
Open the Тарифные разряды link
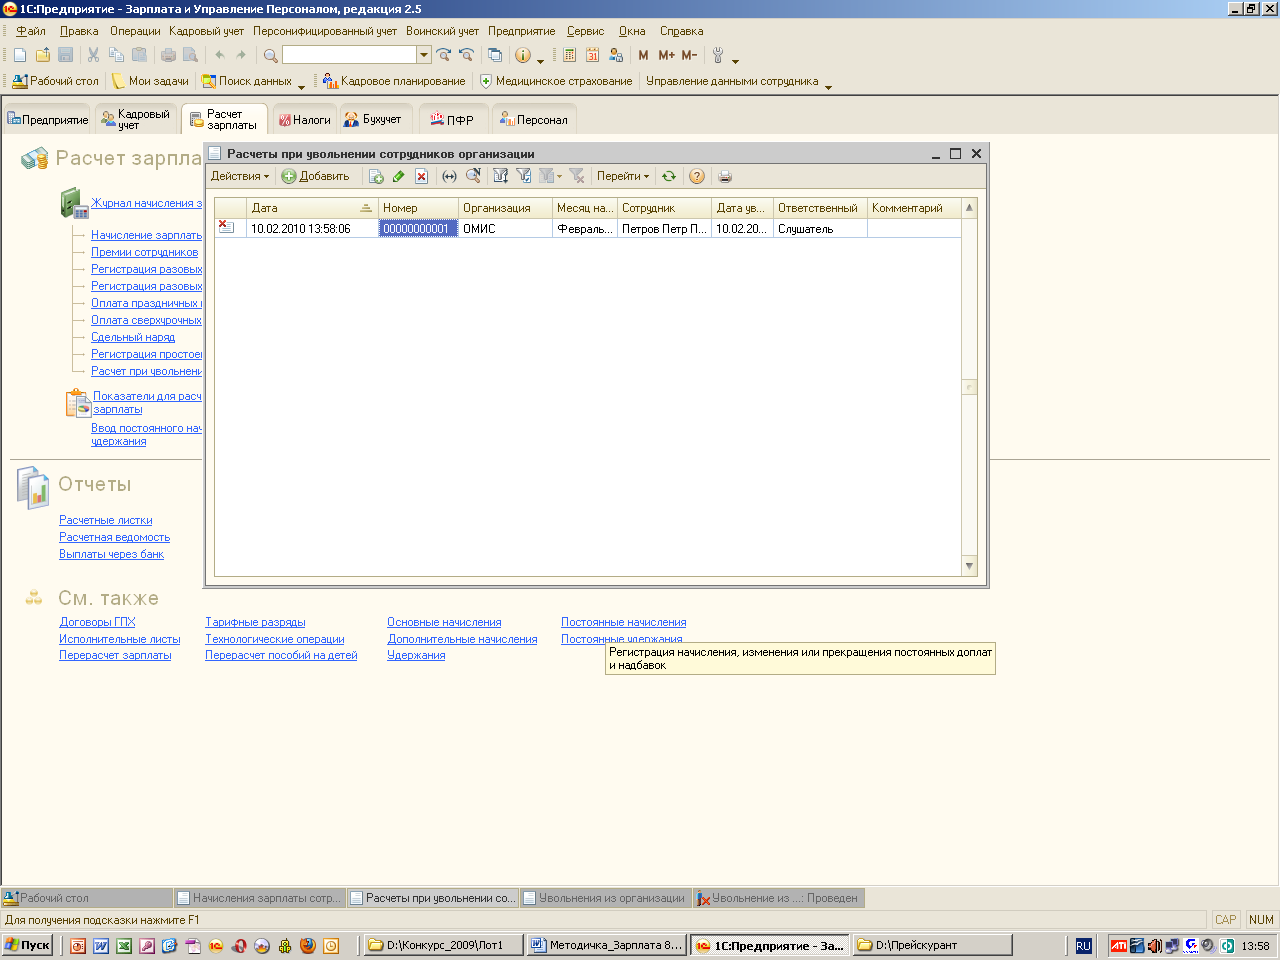point(255,622)
